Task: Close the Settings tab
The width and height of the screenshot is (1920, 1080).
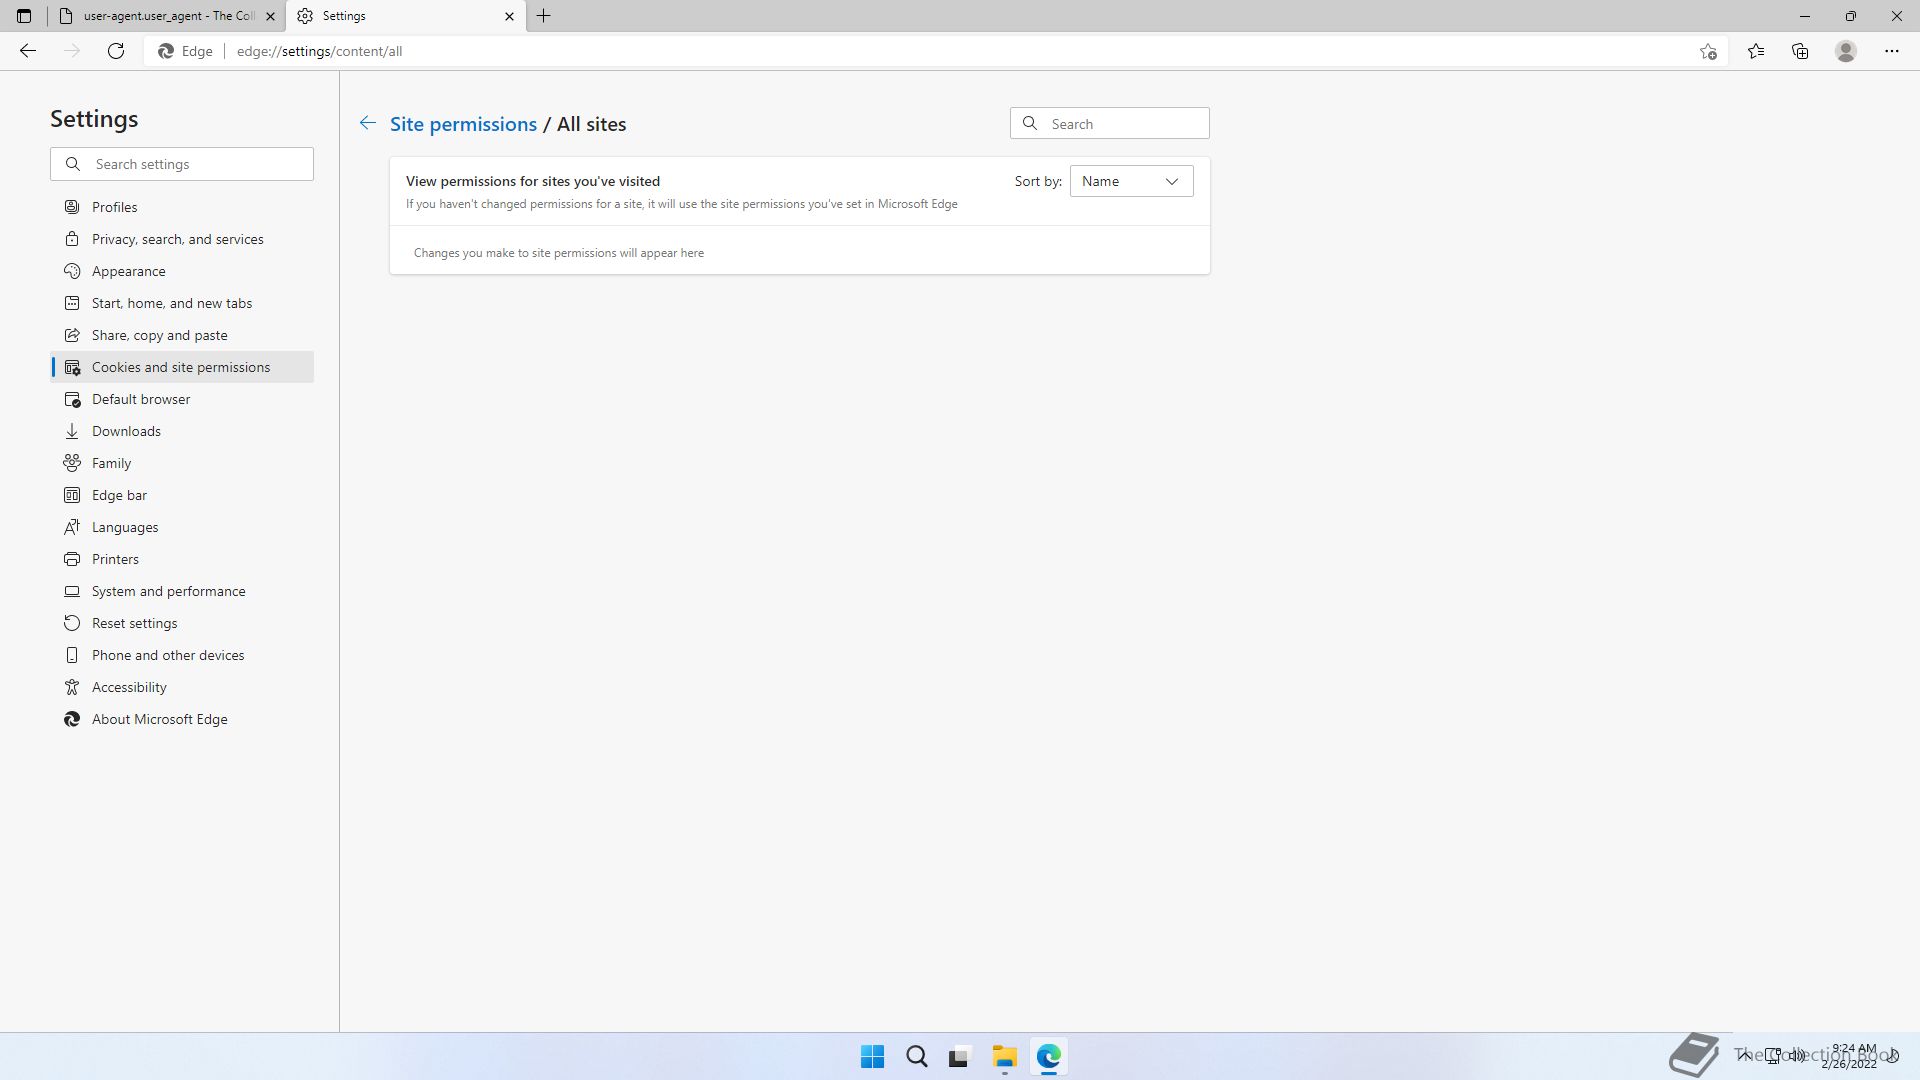Action: (x=509, y=16)
